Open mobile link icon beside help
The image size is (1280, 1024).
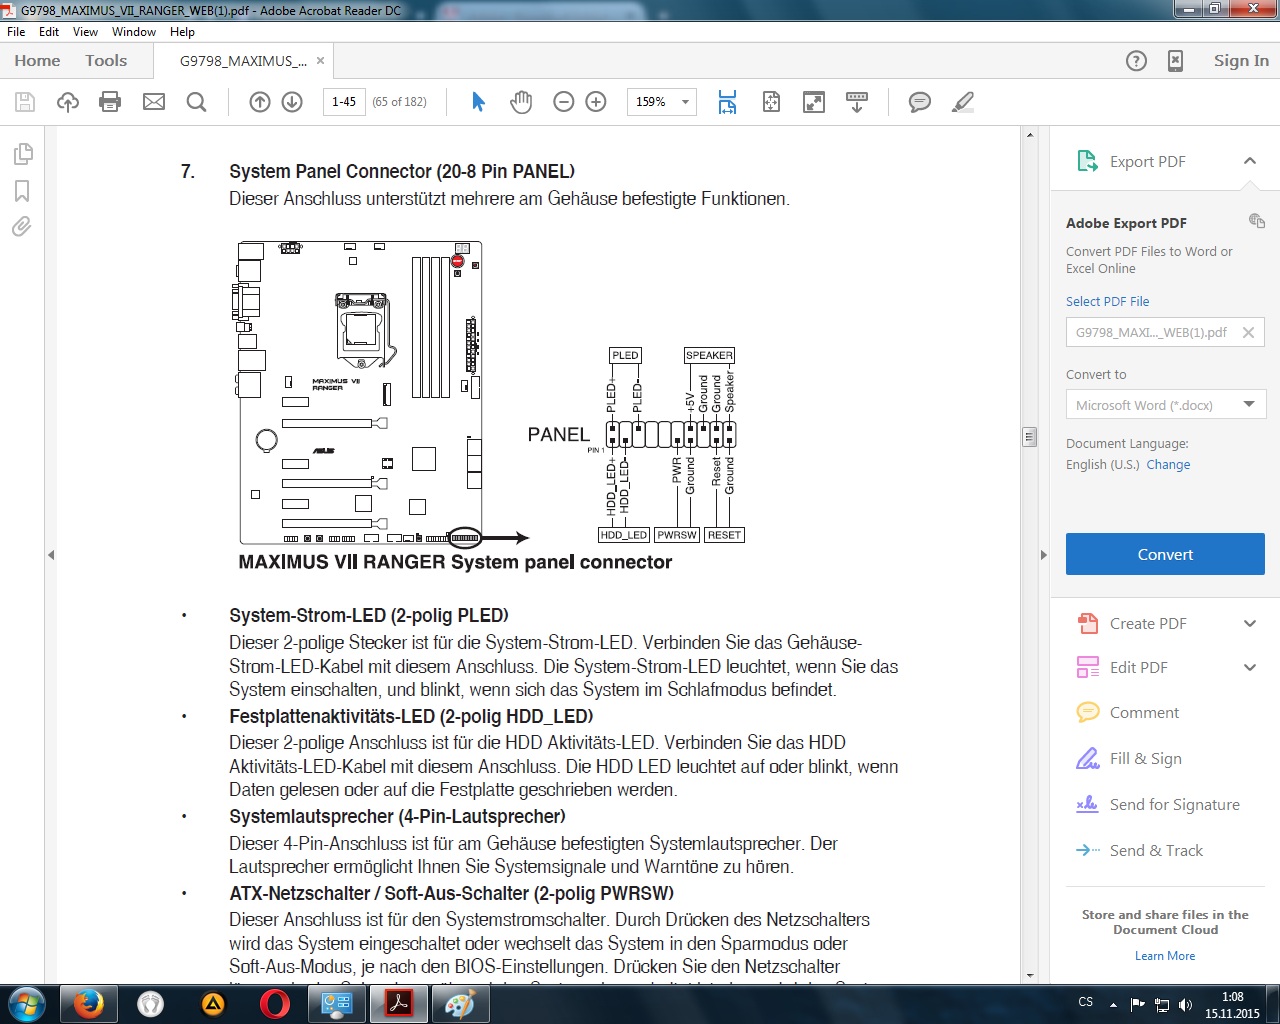pos(1176,61)
